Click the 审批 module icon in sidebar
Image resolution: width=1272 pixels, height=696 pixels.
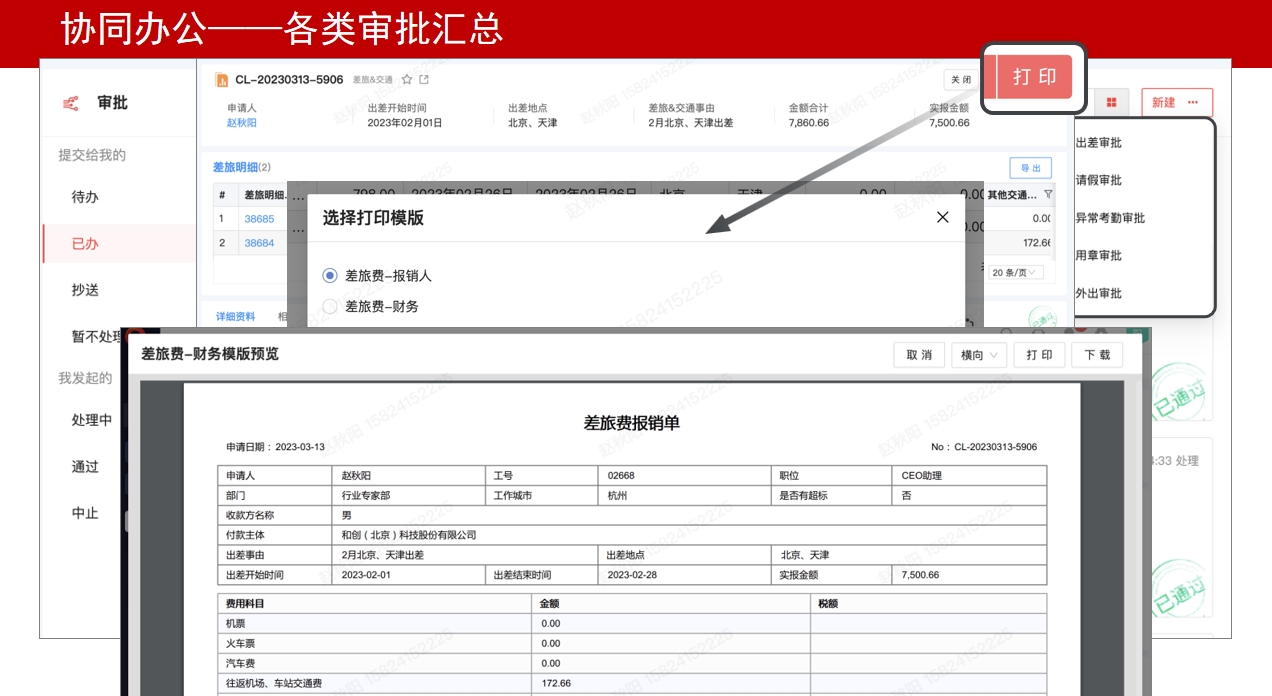(71, 103)
